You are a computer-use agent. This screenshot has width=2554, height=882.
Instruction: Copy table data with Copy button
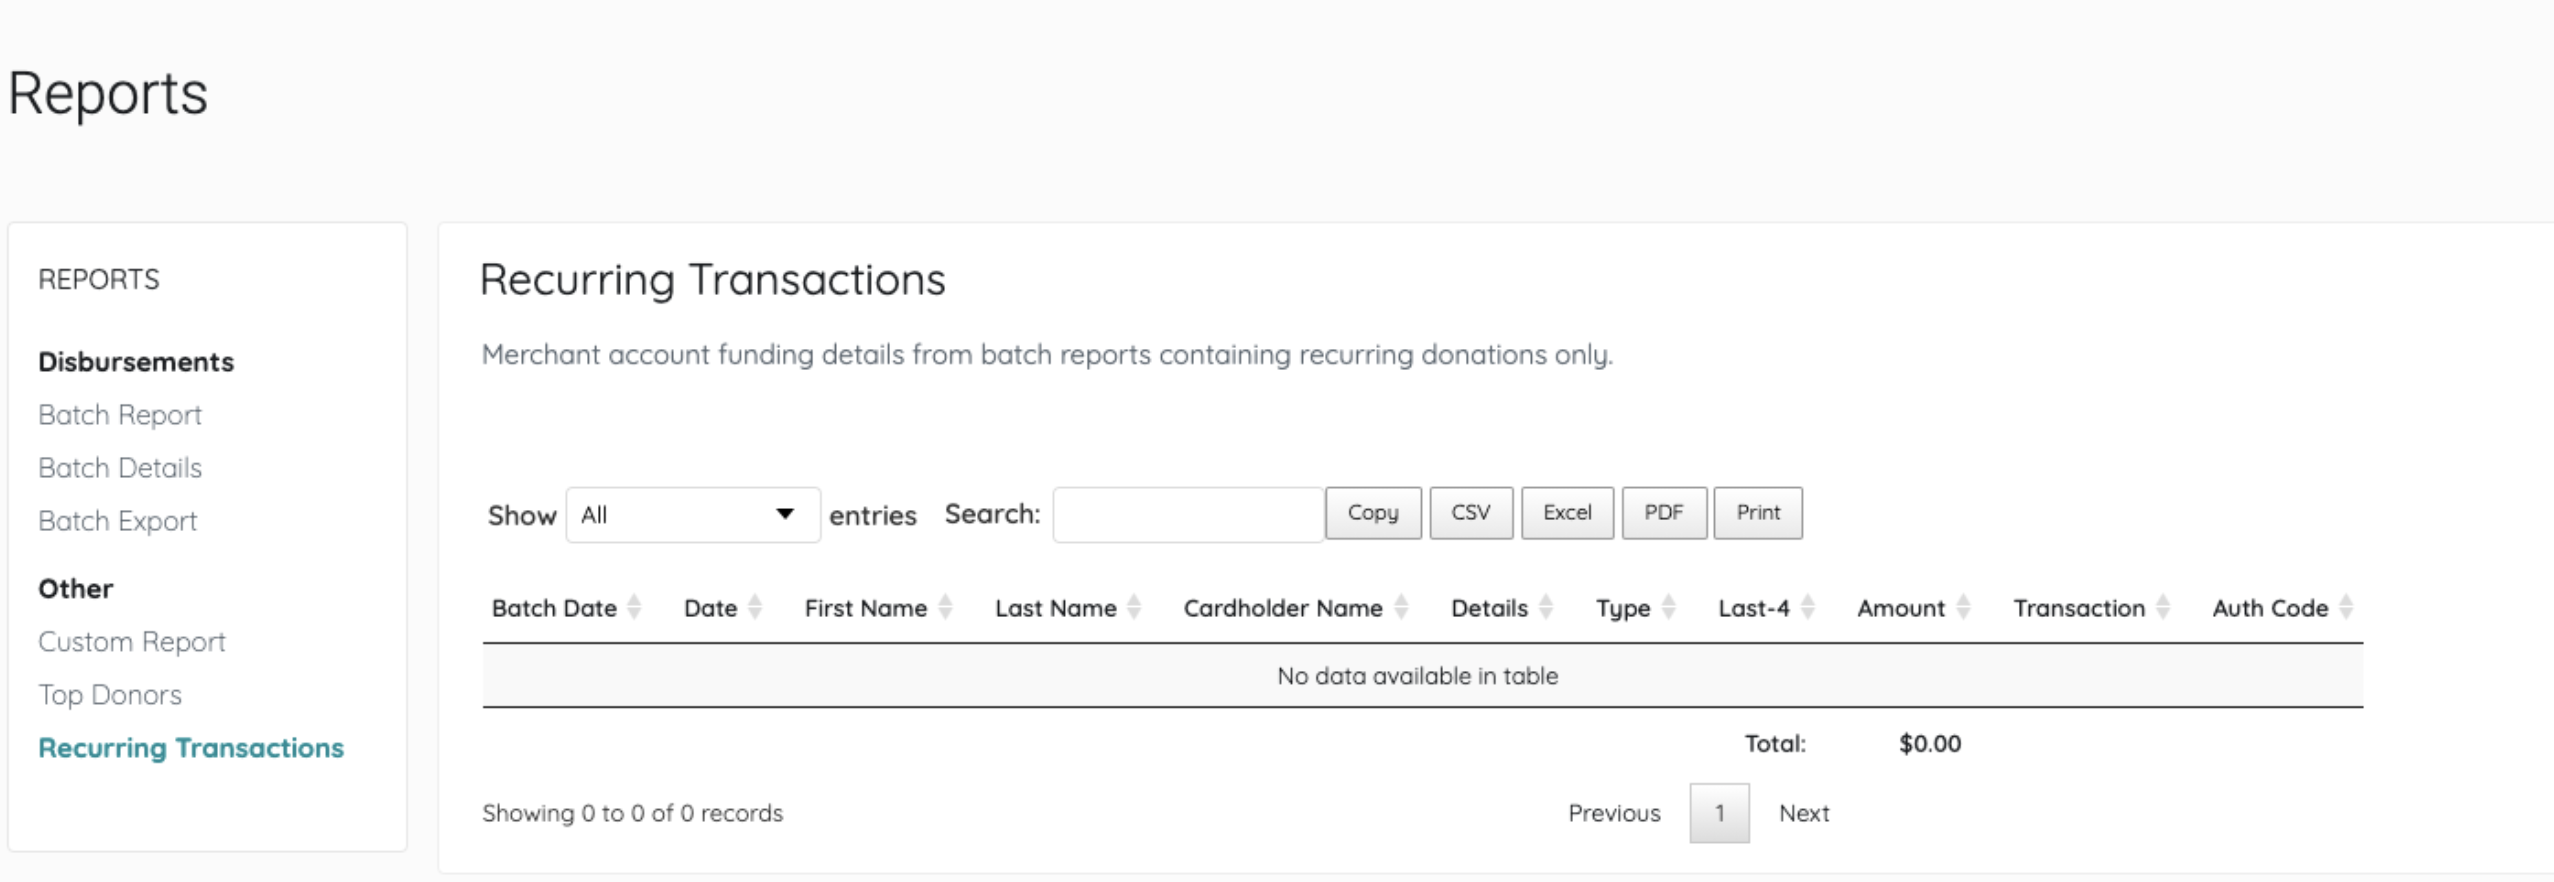point(1372,513)
